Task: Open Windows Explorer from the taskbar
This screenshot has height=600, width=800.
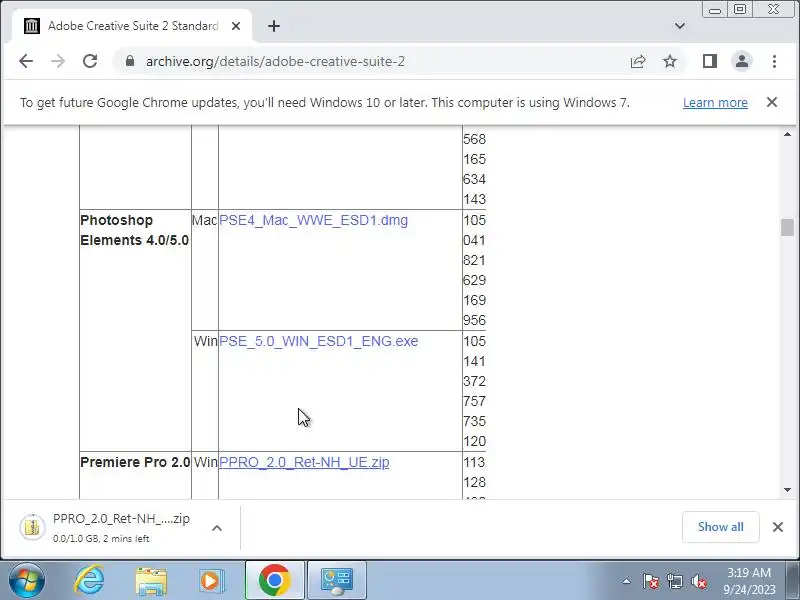Action: [x=151, y=581]
